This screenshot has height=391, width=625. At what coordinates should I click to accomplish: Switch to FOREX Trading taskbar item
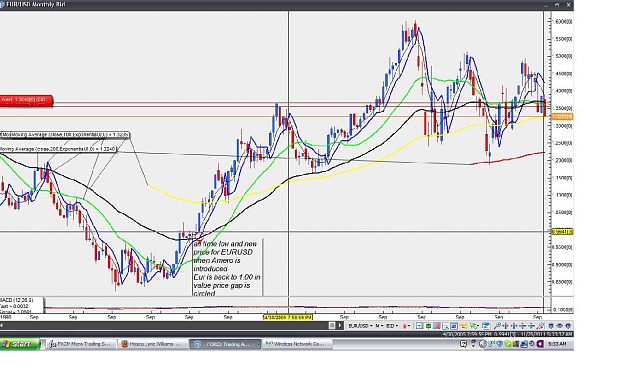click(225, 344)
